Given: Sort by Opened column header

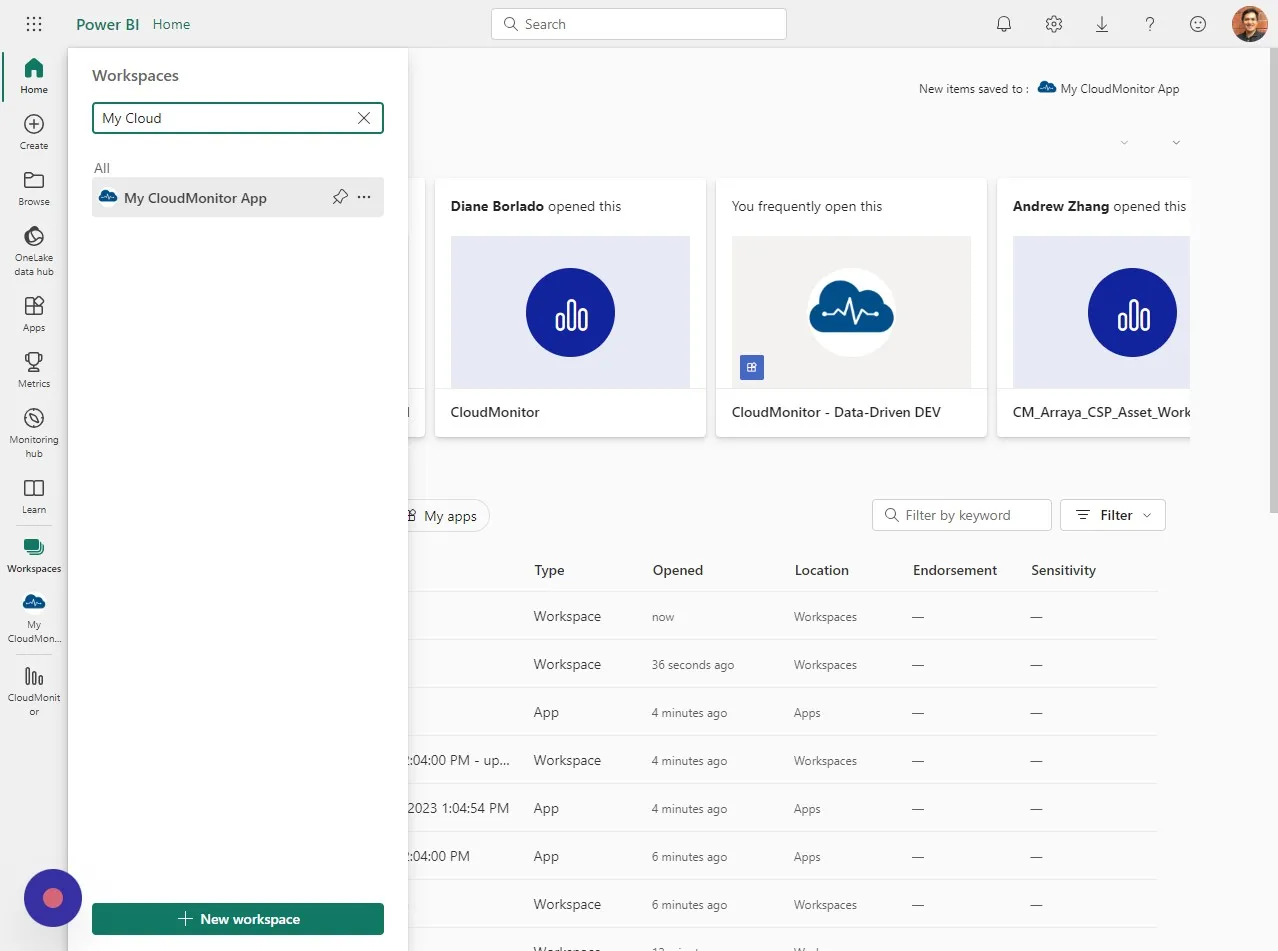Looking at the screenshot, I should coord(678,570).
